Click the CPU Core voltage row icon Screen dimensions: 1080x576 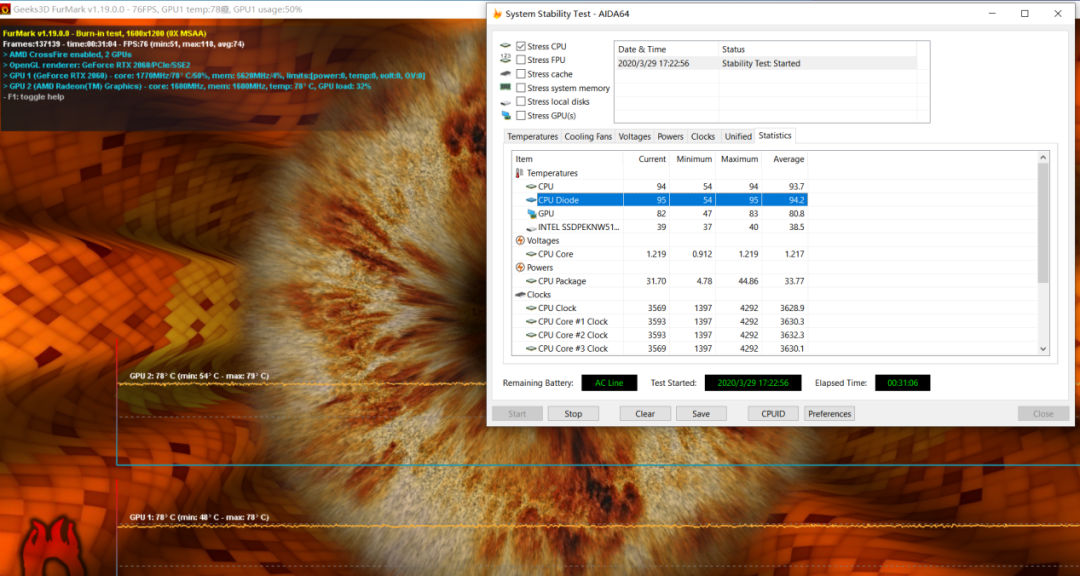point(531,254)
